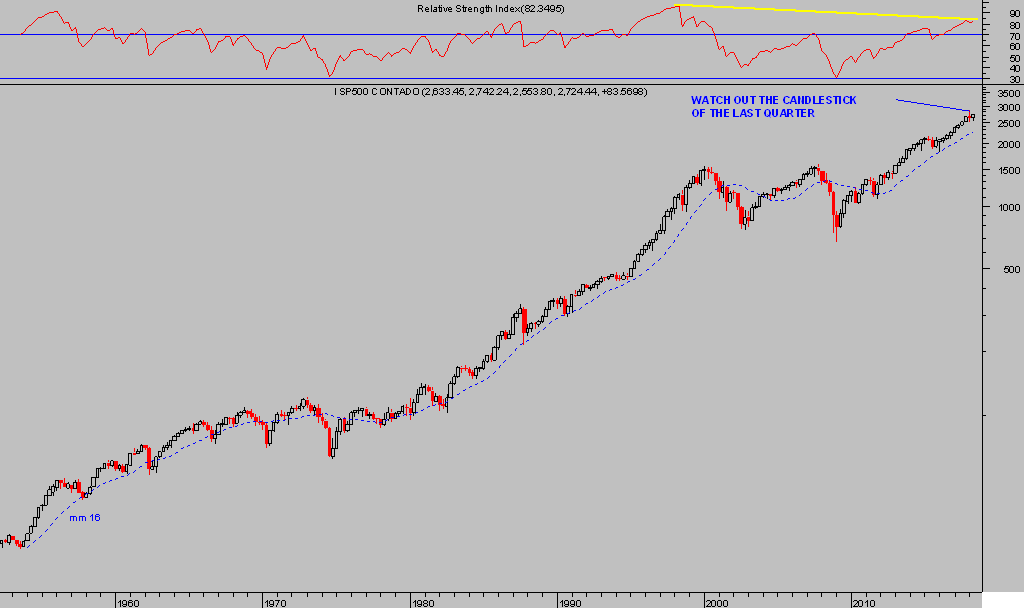Viewport: 1024px width, 608px height.
Task: Click the SP500 CONTADO chart title
Action: tap(490, 91)
